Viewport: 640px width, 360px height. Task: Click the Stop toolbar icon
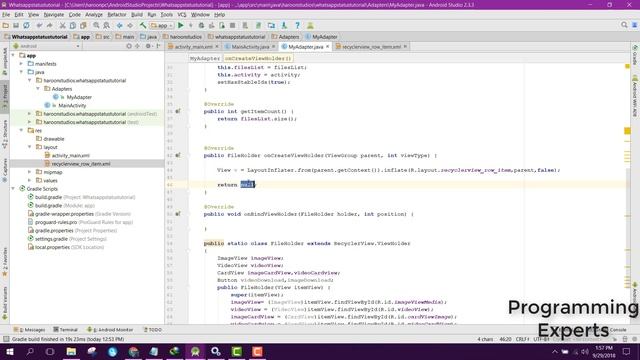[233, 25]
